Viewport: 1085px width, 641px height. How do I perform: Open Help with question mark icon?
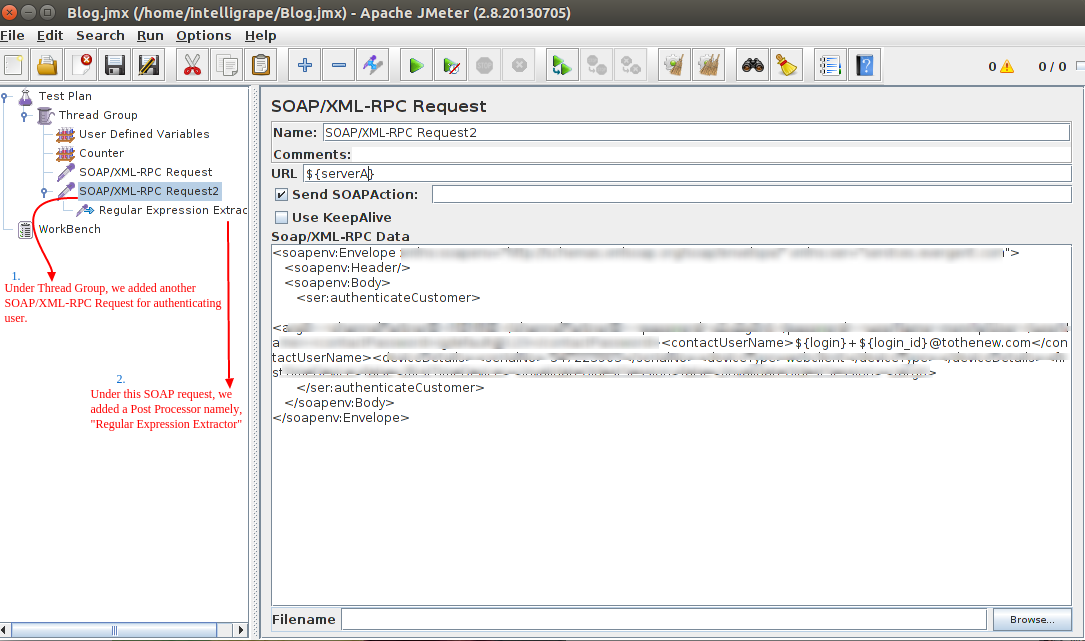click(x=864, y=66)
